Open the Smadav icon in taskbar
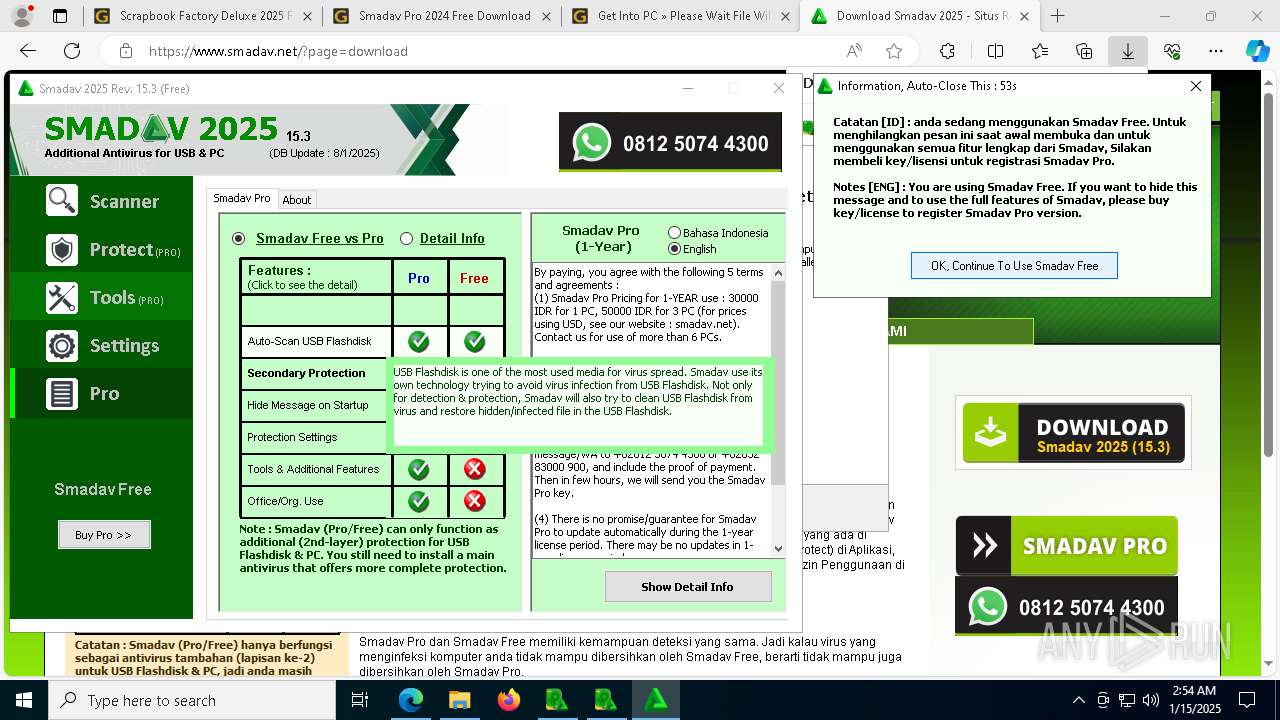The width and height of the screenshot is (1280, 720). pyautogui.click(x=656, y=700)
